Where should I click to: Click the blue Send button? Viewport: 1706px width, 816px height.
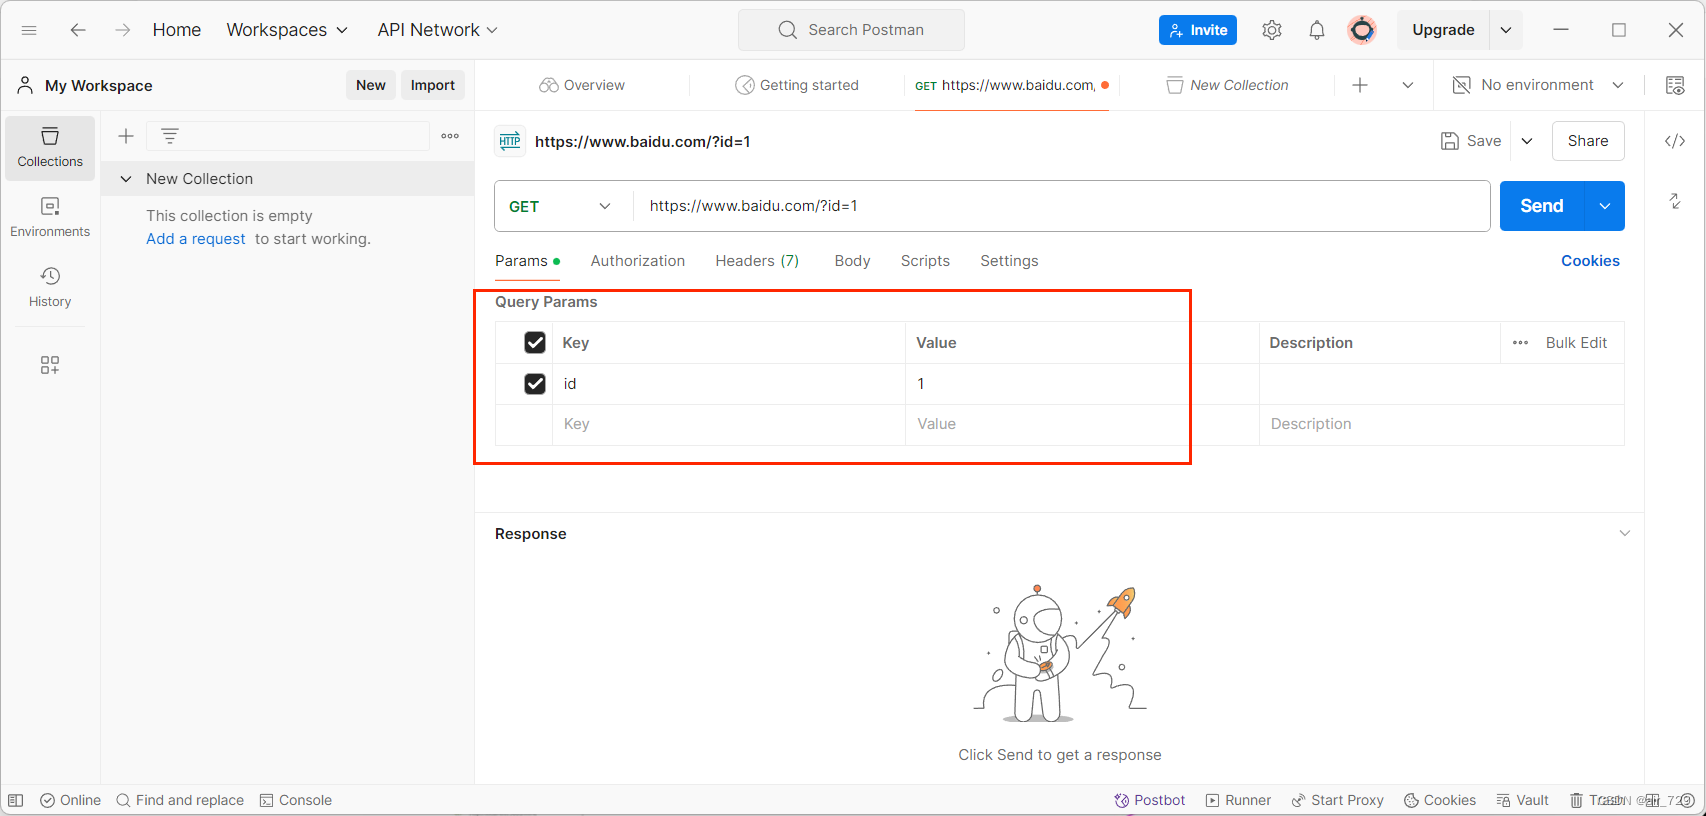pyautogui.click(x=1542, y=206)
